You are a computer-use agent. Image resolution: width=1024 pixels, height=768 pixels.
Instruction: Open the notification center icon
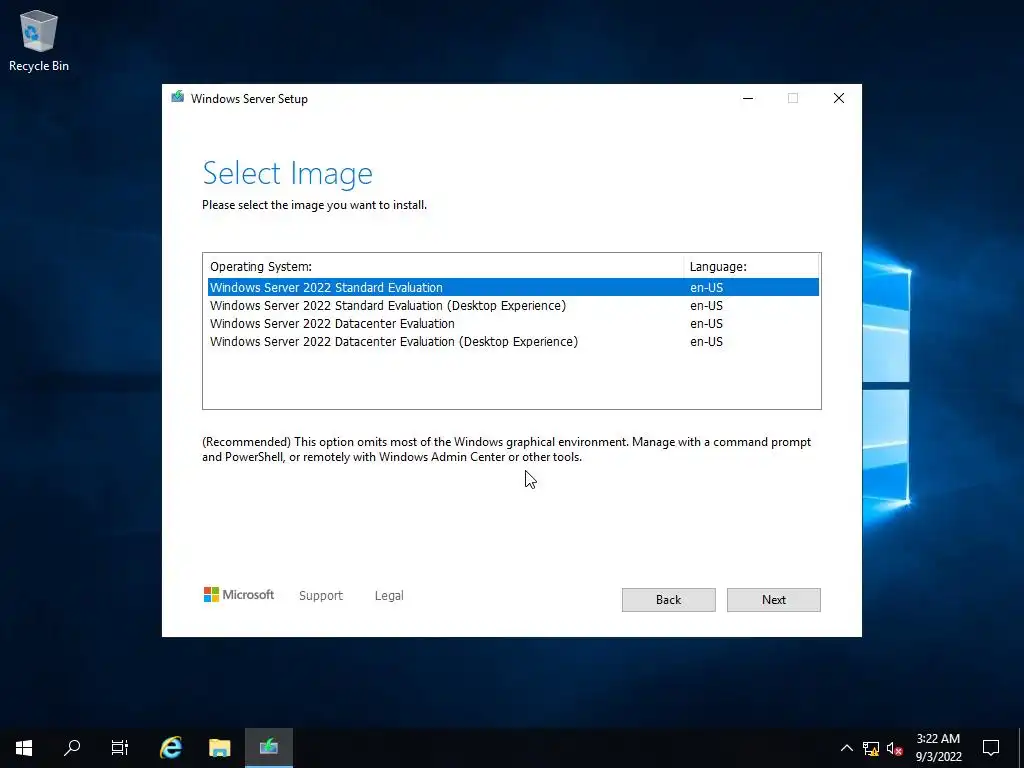[991, 748]
